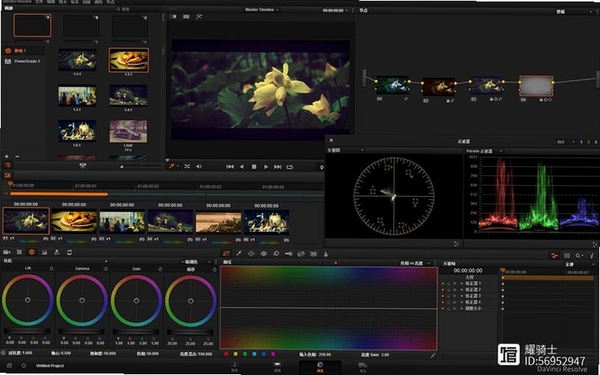Image resolution: width=600 pixels, height=375 pixels.
Task: Switch viewer to split-screen icon
Action: point(186,16)
